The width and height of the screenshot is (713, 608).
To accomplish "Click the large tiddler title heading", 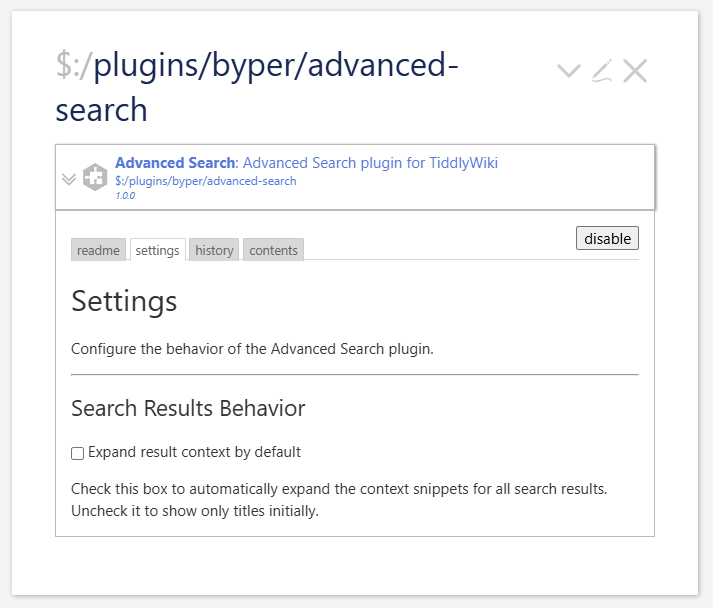I will pyautogui.click(x=257, y=87).
